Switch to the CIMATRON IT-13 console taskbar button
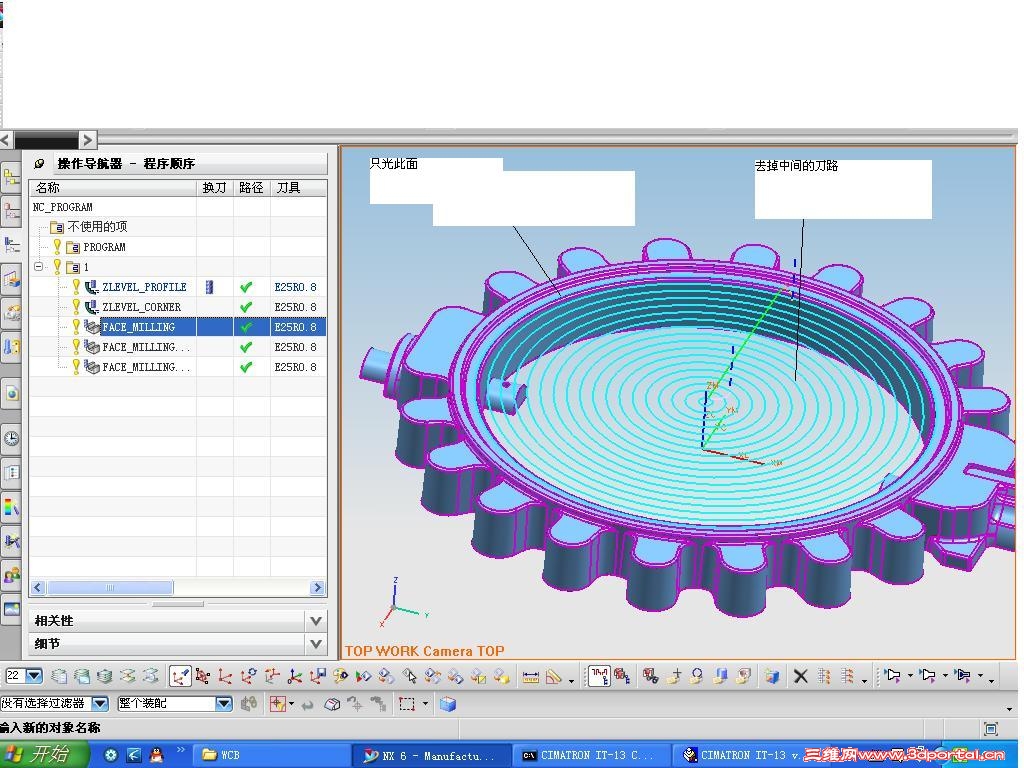 pos(592,756)
